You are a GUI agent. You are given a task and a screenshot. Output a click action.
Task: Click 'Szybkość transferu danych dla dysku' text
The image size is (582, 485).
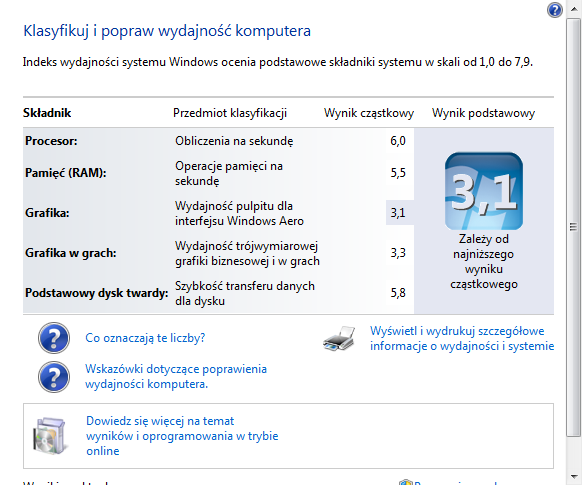coord(245,294)
